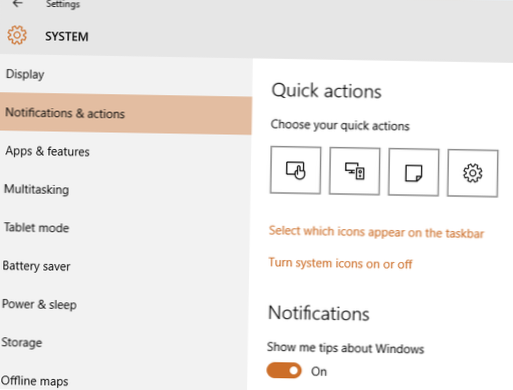Go to Multitasking settings
The height and width of the screenshot is (390, 513).
(125, 189)
